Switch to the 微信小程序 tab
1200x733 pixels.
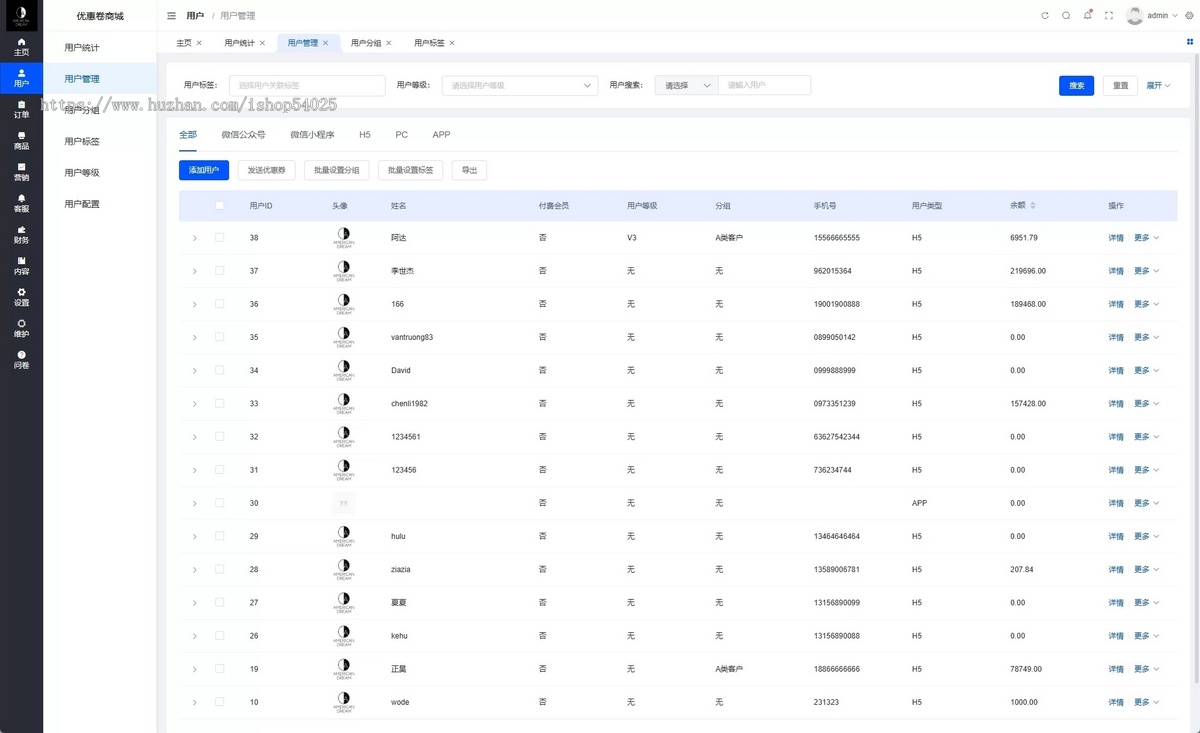point(312,135)
